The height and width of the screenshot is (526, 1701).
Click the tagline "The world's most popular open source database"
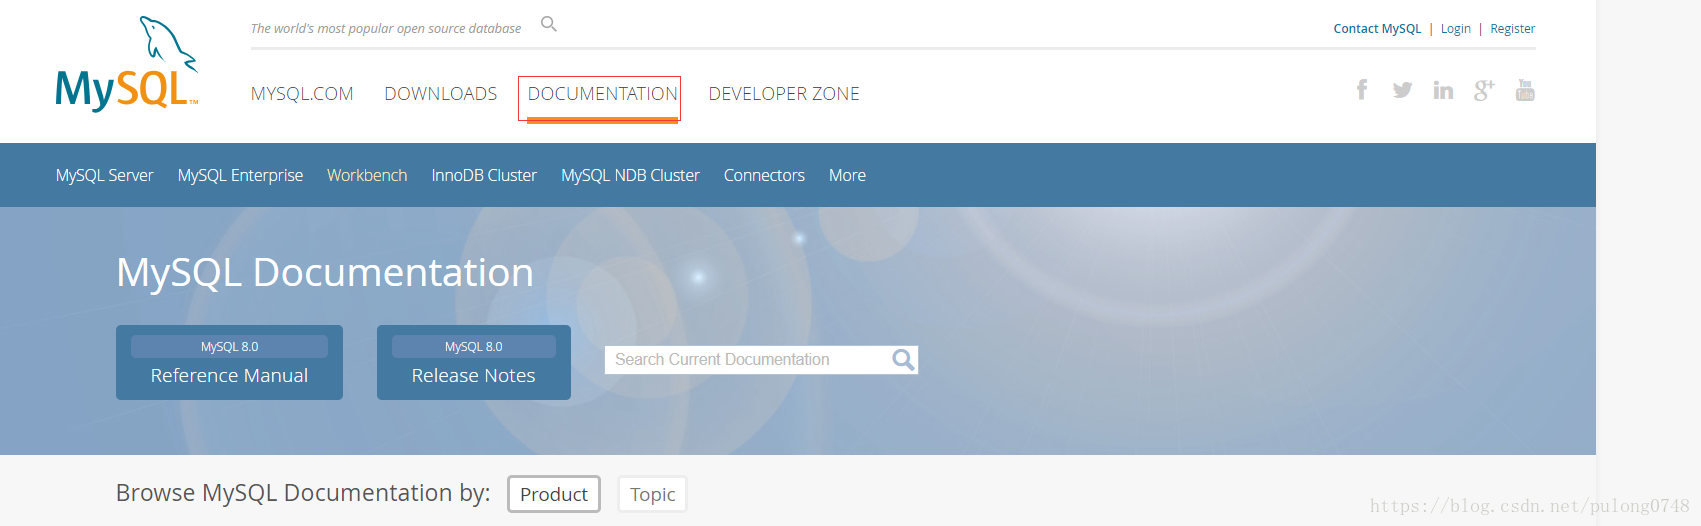(386, 29)
